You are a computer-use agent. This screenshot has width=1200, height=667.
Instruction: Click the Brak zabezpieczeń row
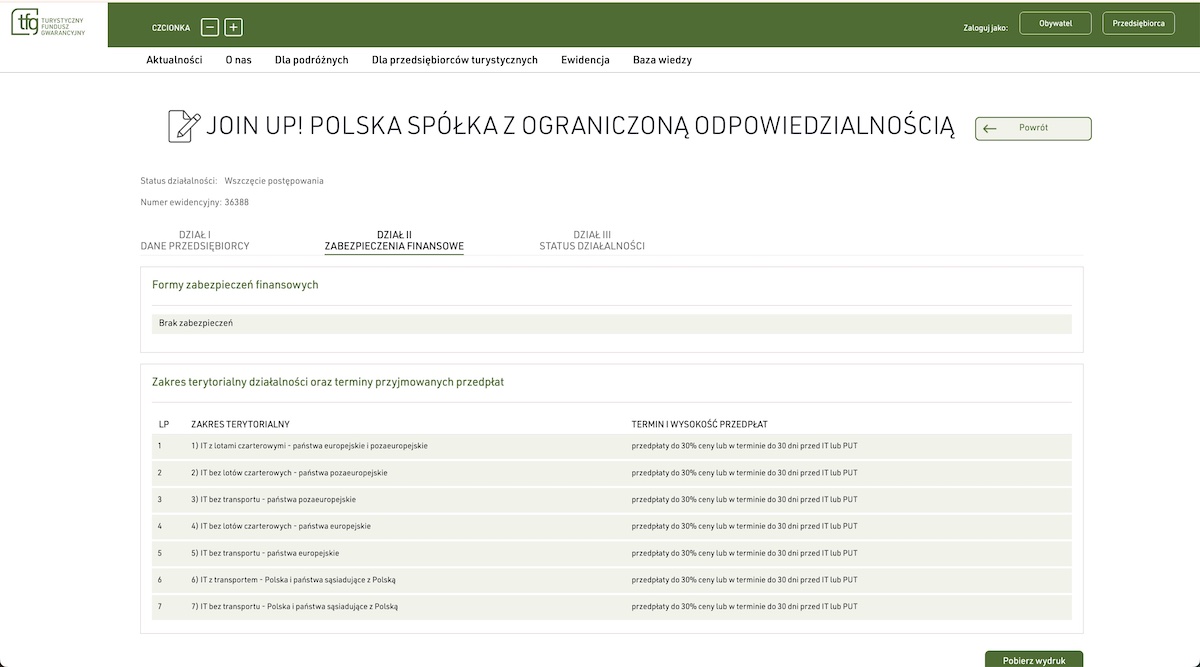click(611, 324)
